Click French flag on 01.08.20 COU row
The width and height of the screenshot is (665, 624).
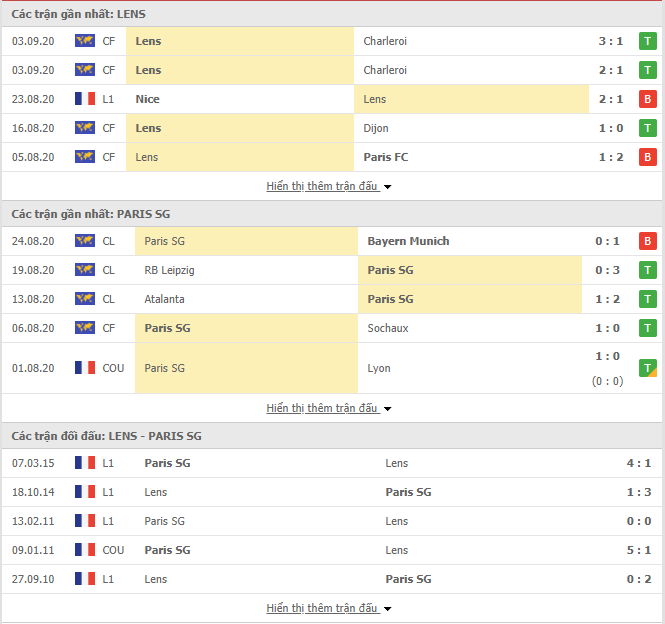[85, 368]
